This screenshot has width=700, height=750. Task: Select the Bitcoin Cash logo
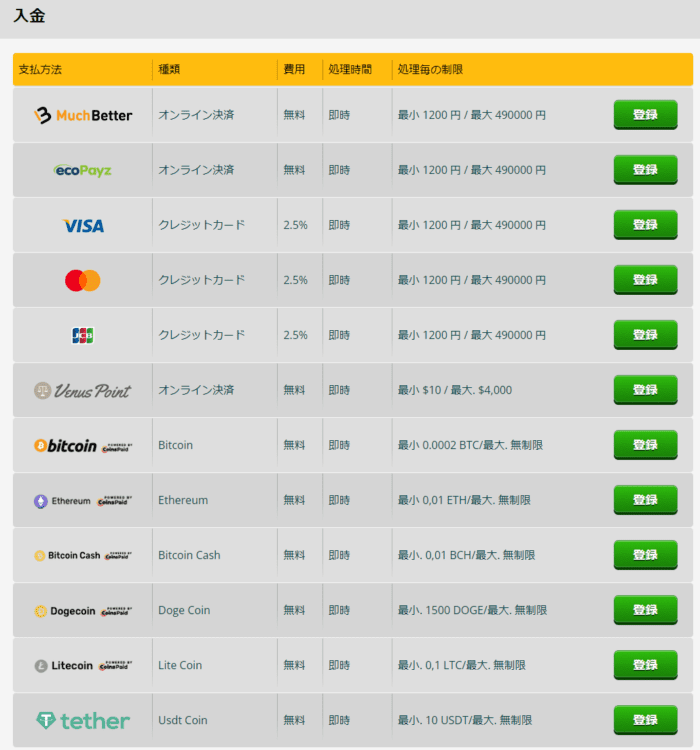point(83,556)
